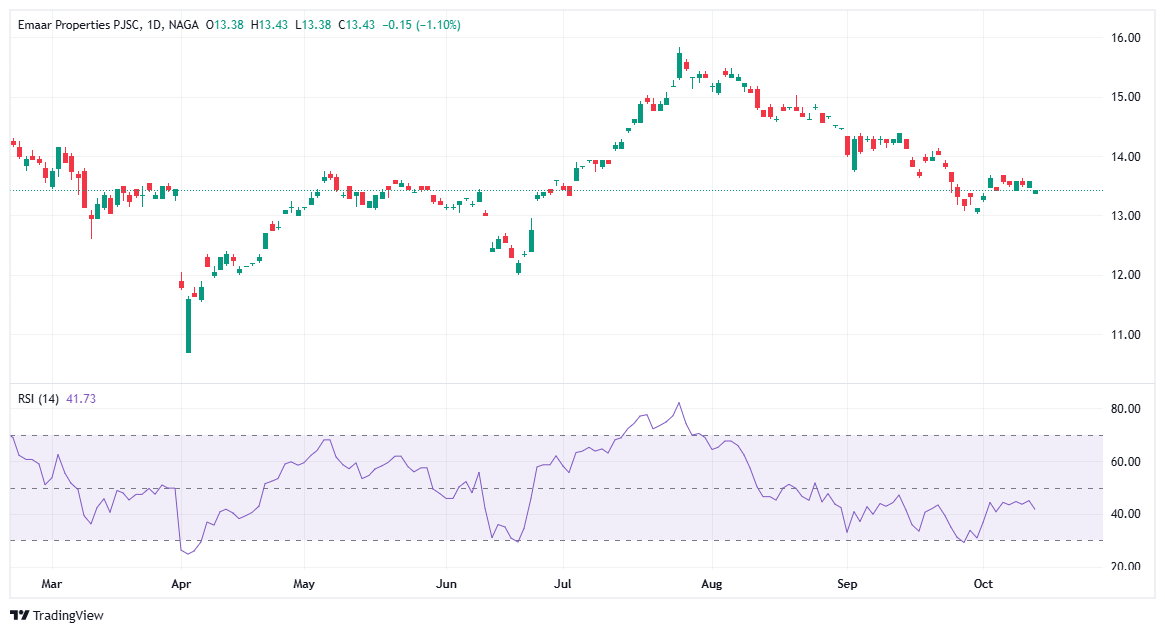The width and height of the screenshot is (1165, 633).
Task: Click the Aug label on time axis
Action: (711, 584)
